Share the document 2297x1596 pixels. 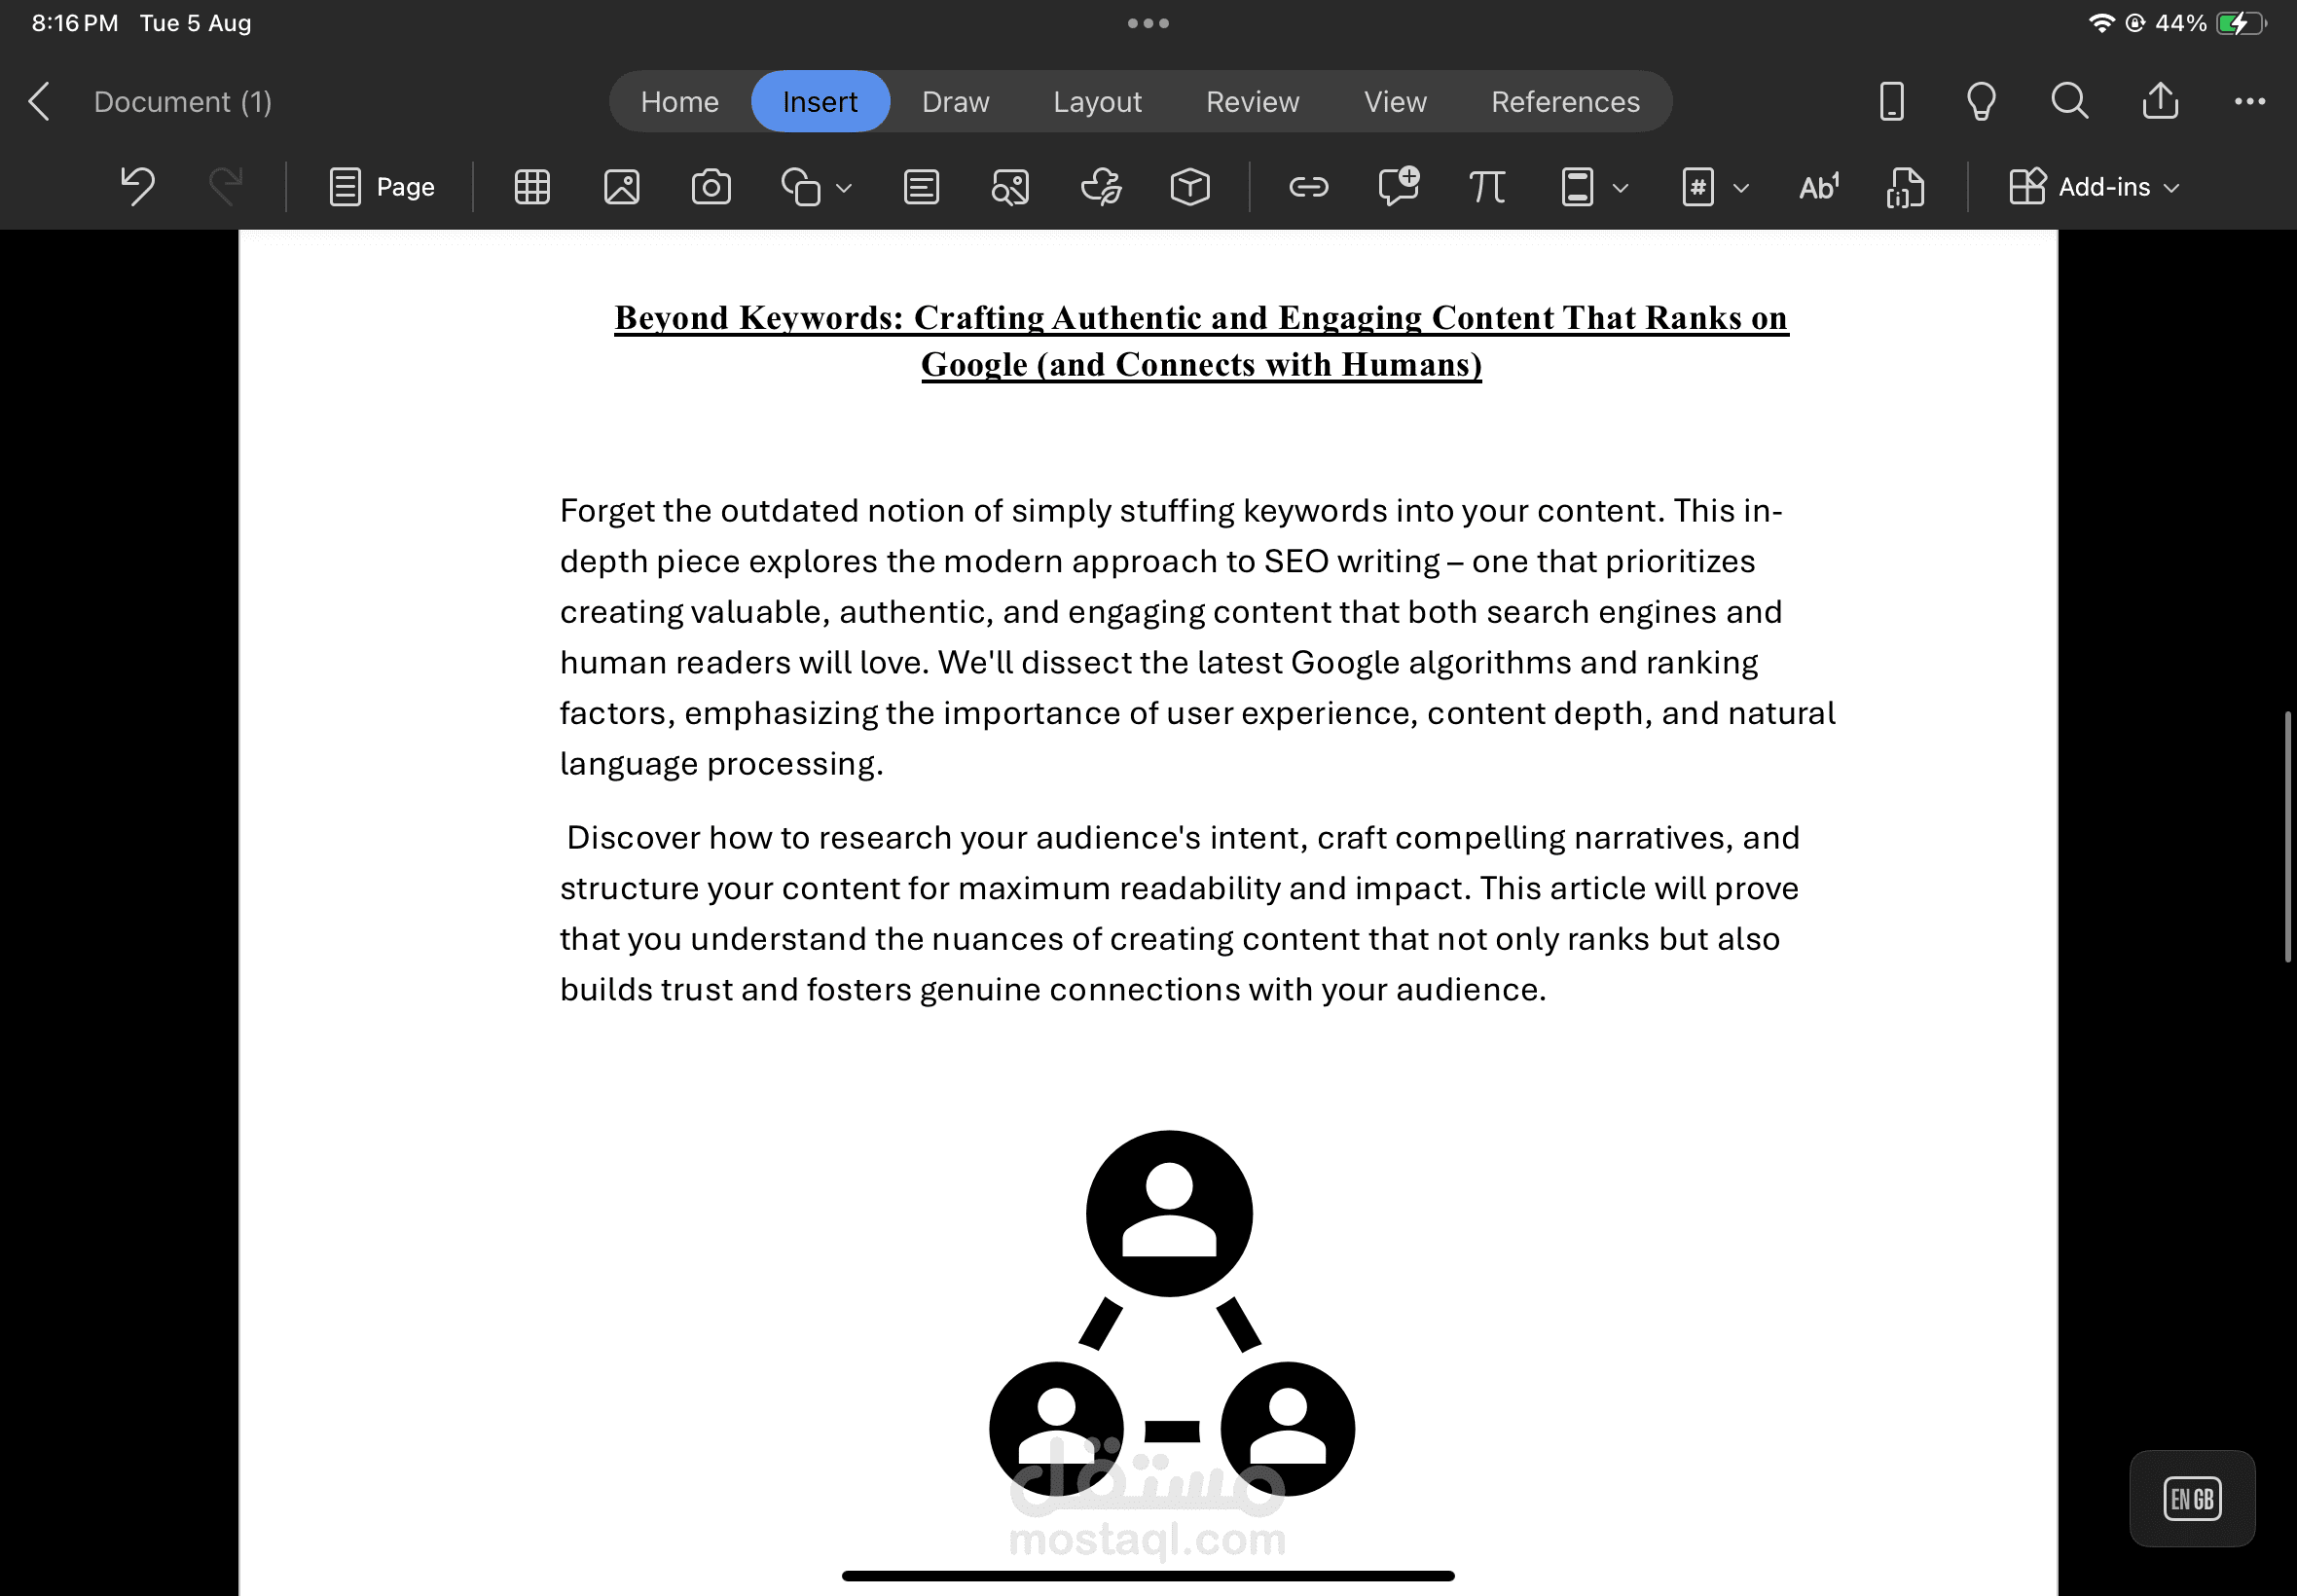(x=2160, y=100)
